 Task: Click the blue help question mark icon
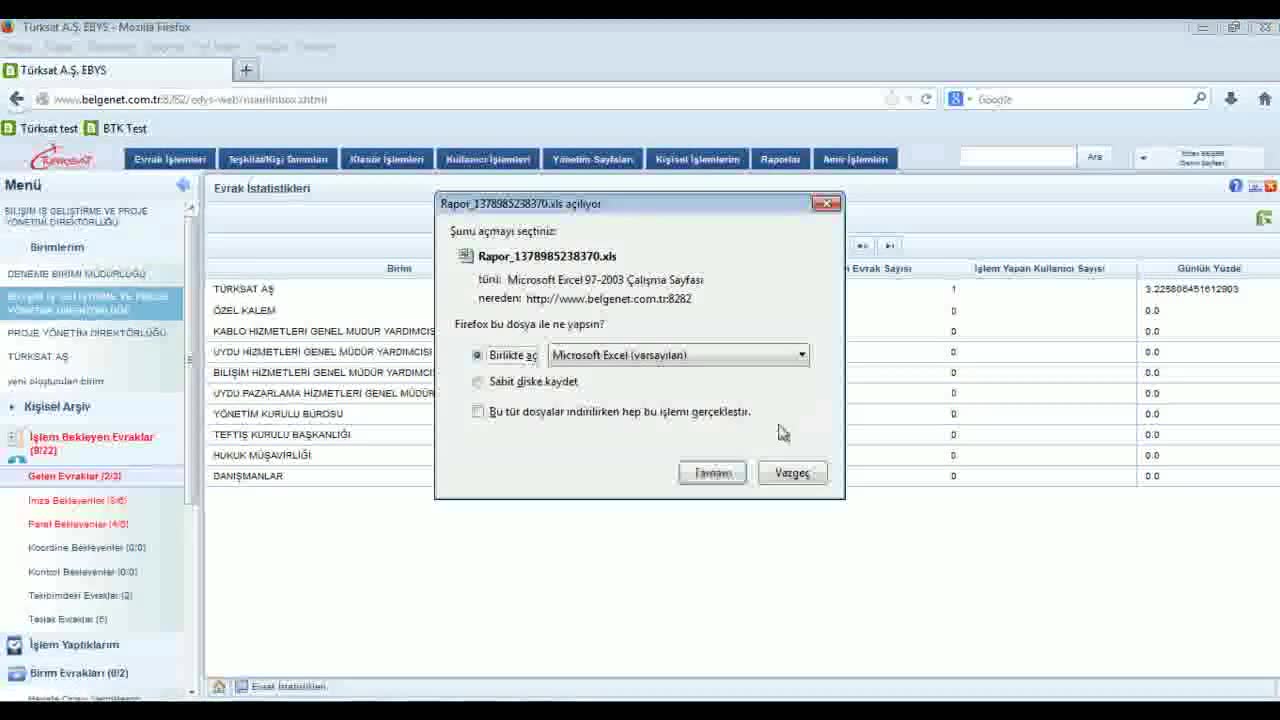(x=1236, y=186)
